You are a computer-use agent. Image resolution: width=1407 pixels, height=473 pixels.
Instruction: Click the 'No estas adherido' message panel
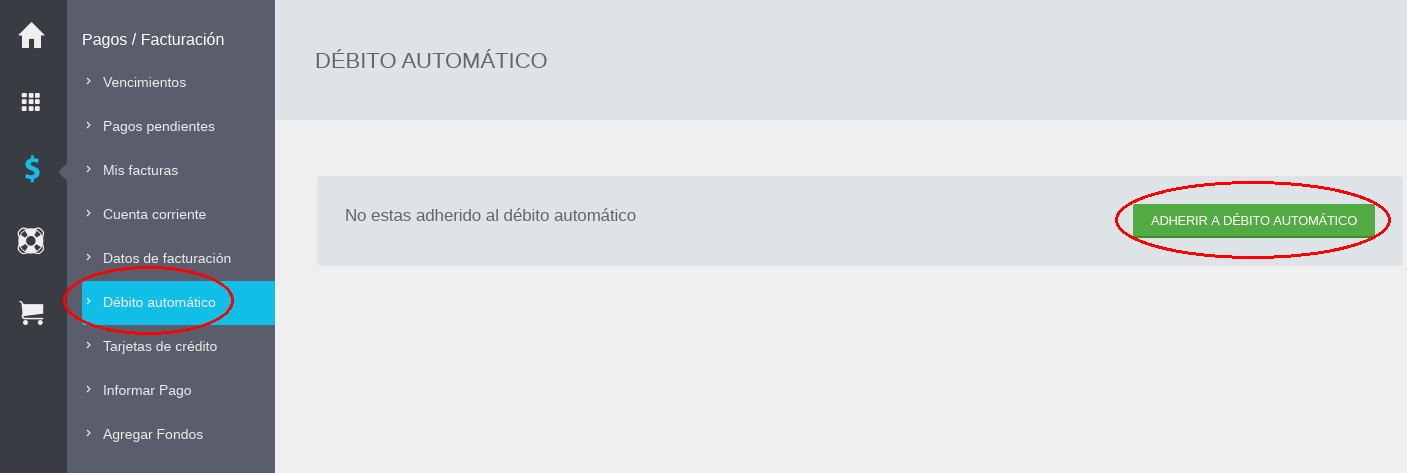point(859,221)
